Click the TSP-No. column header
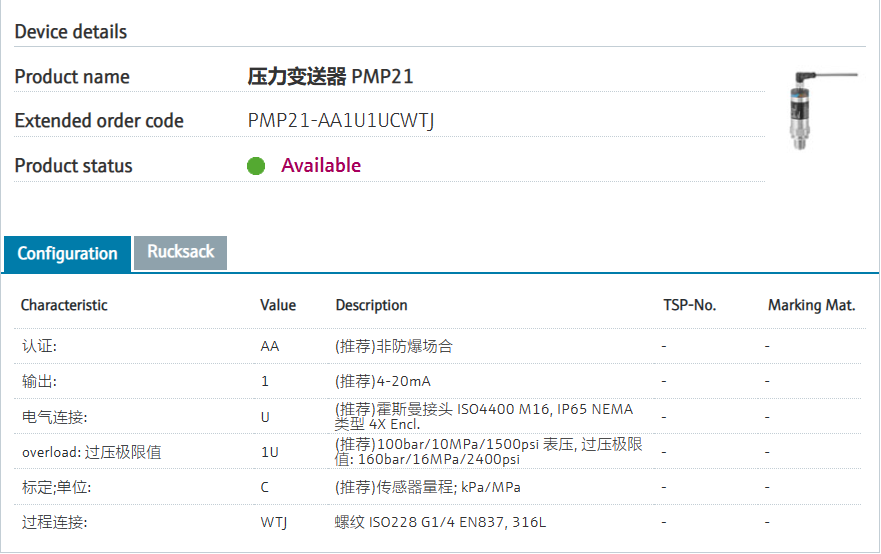881x554 pixels. point(690,305)
